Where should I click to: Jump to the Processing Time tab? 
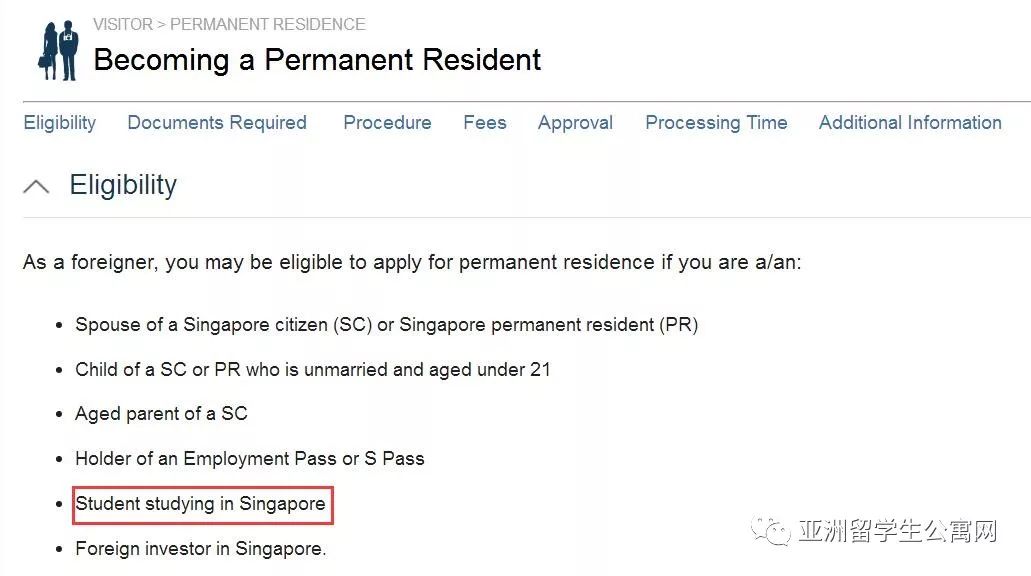pyautogui.click(x=716, y=123)
